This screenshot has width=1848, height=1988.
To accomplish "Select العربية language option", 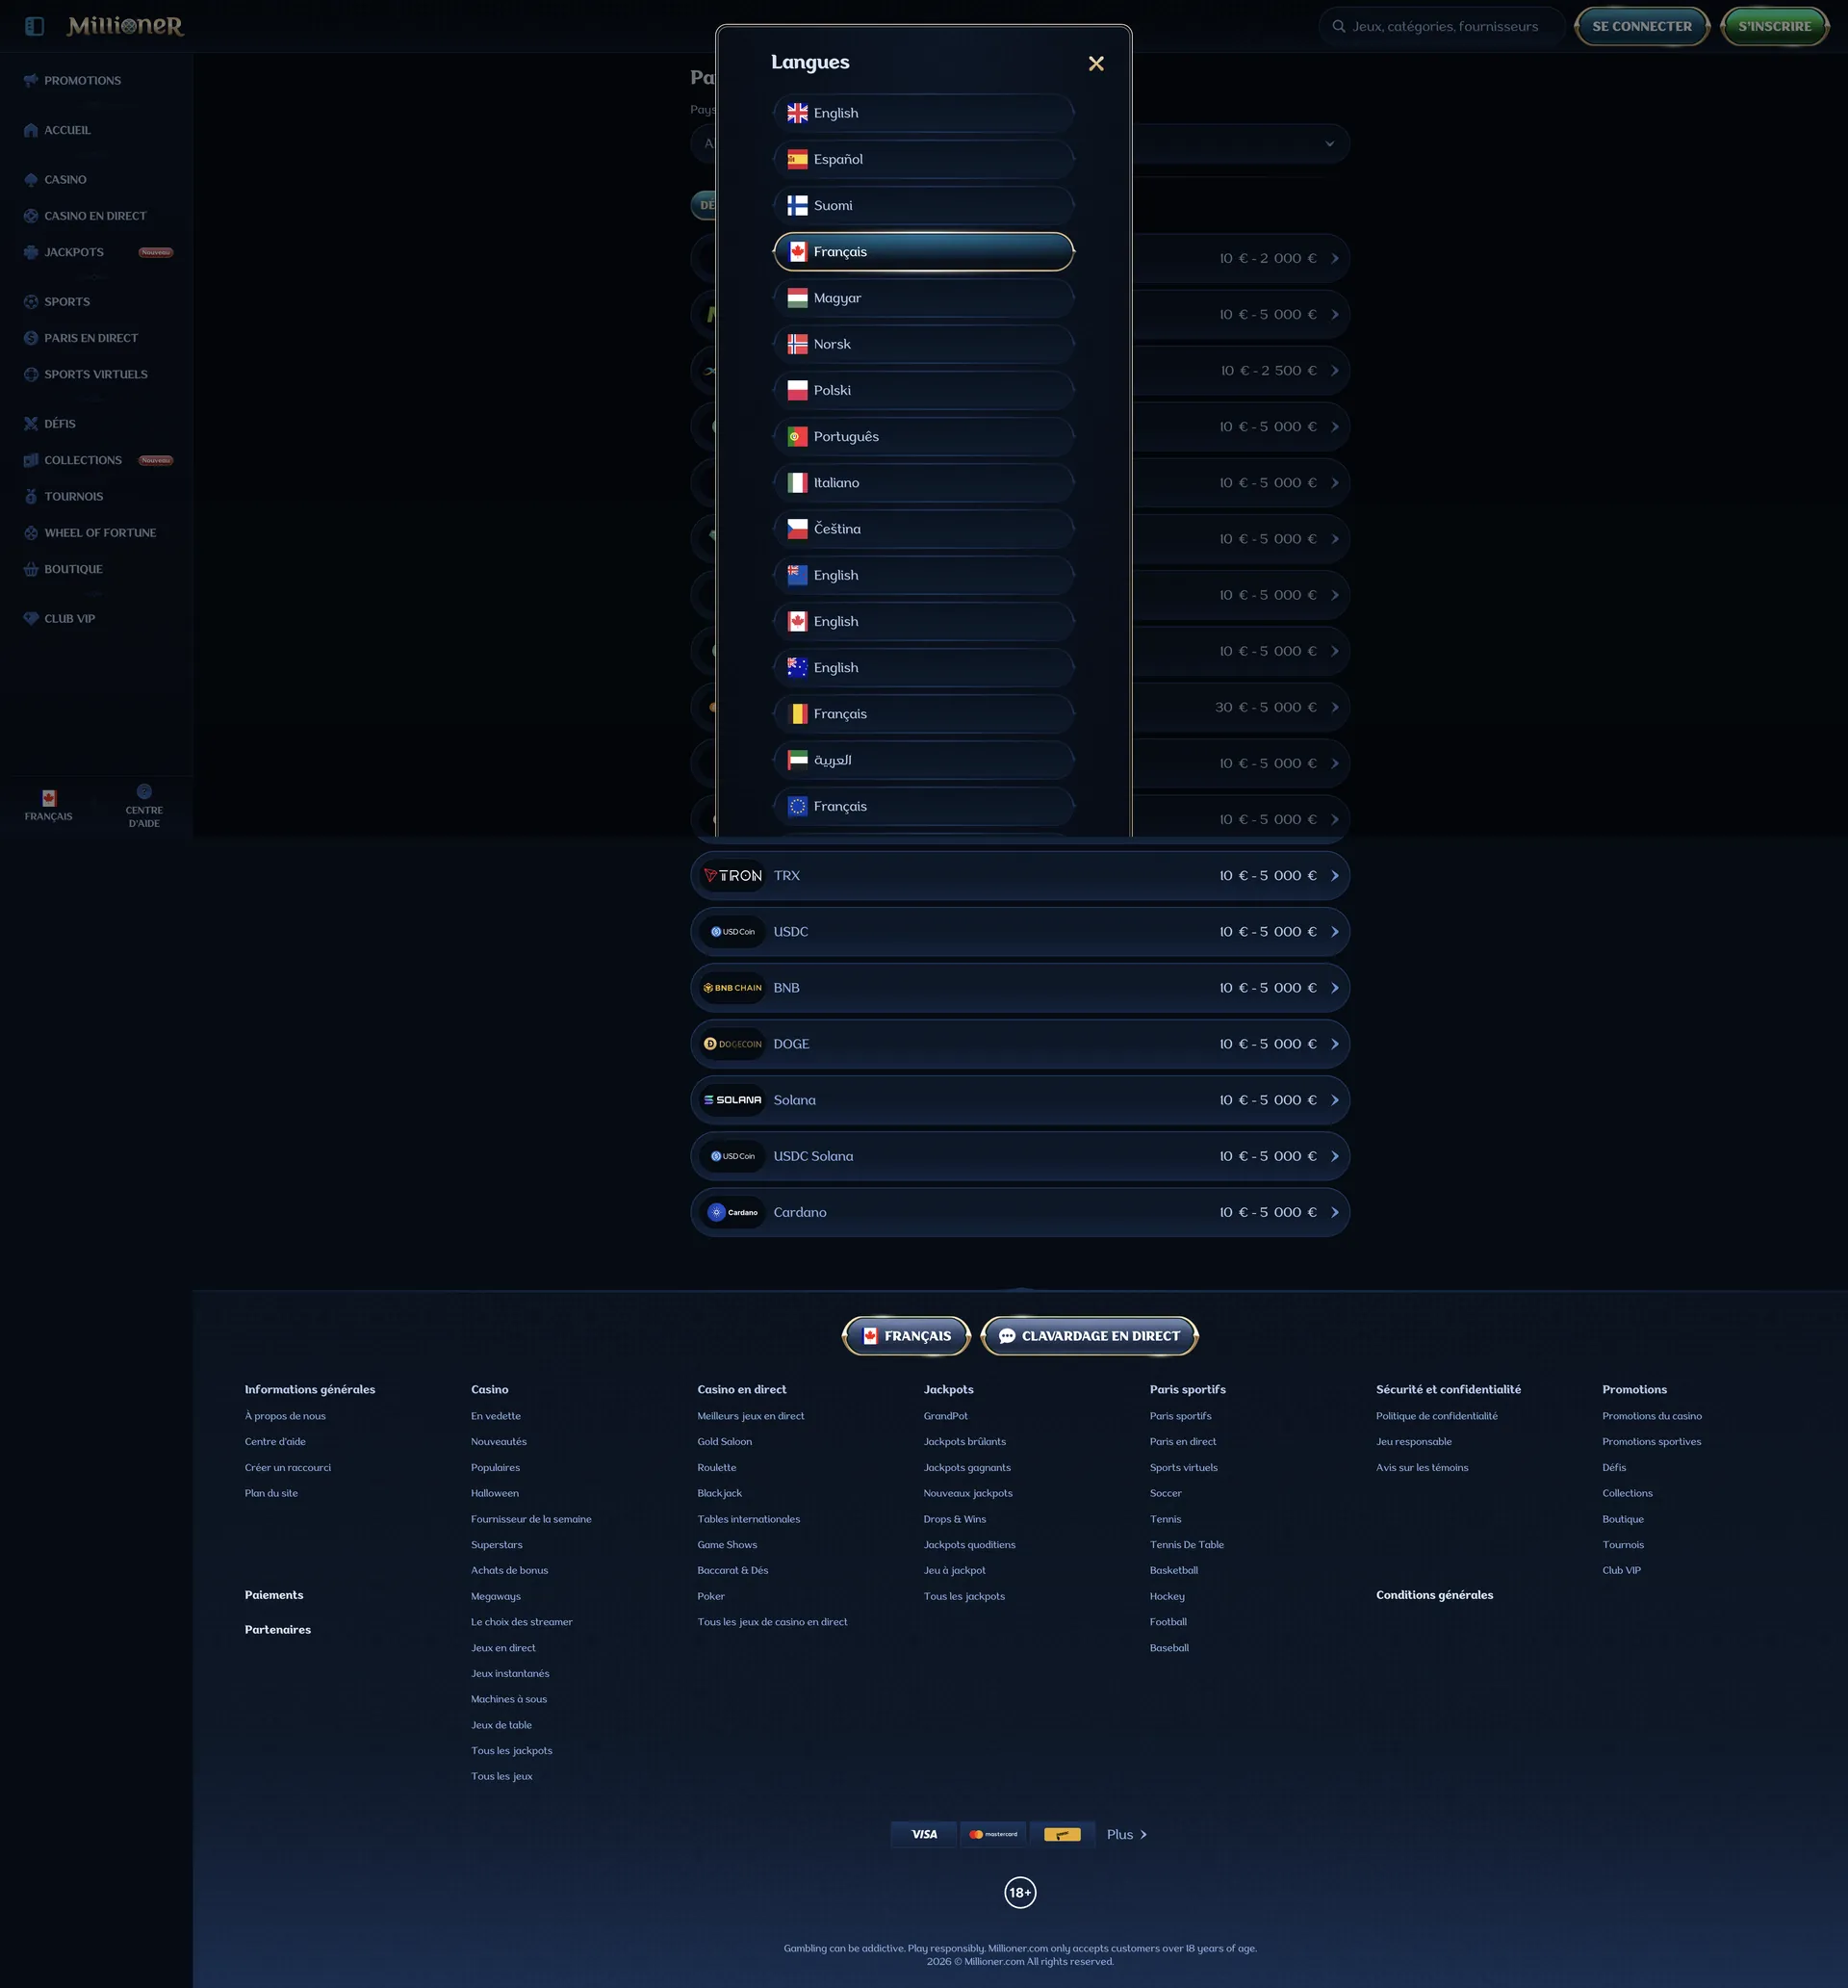I will (923, 760).
